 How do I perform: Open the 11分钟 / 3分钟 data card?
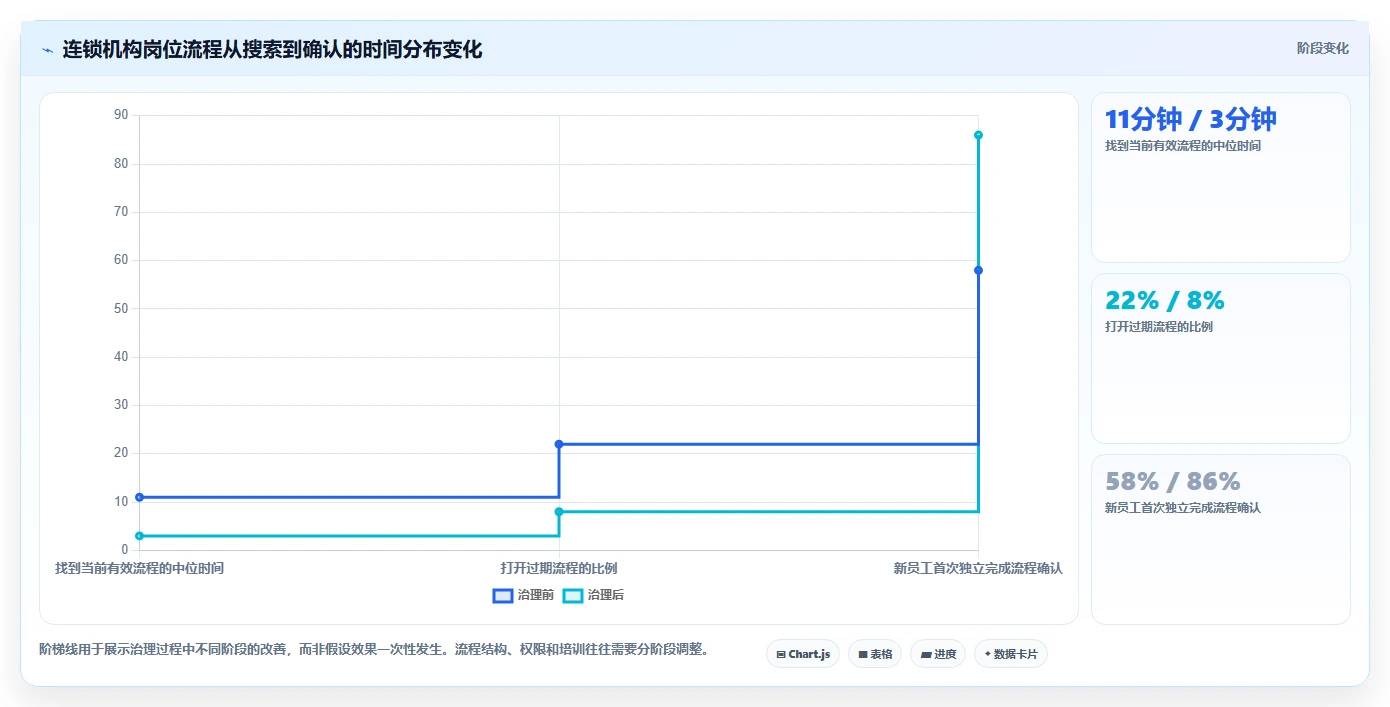[1221, 178]
